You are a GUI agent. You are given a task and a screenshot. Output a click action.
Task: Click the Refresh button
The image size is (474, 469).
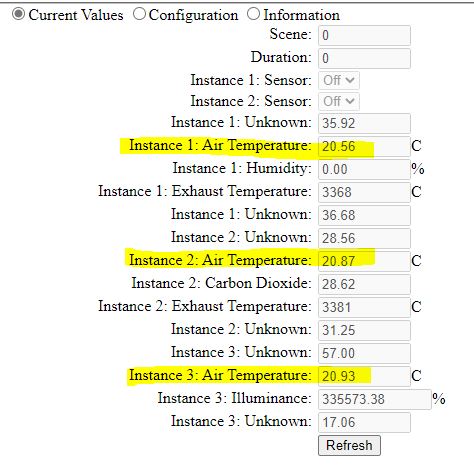(349, 445)
